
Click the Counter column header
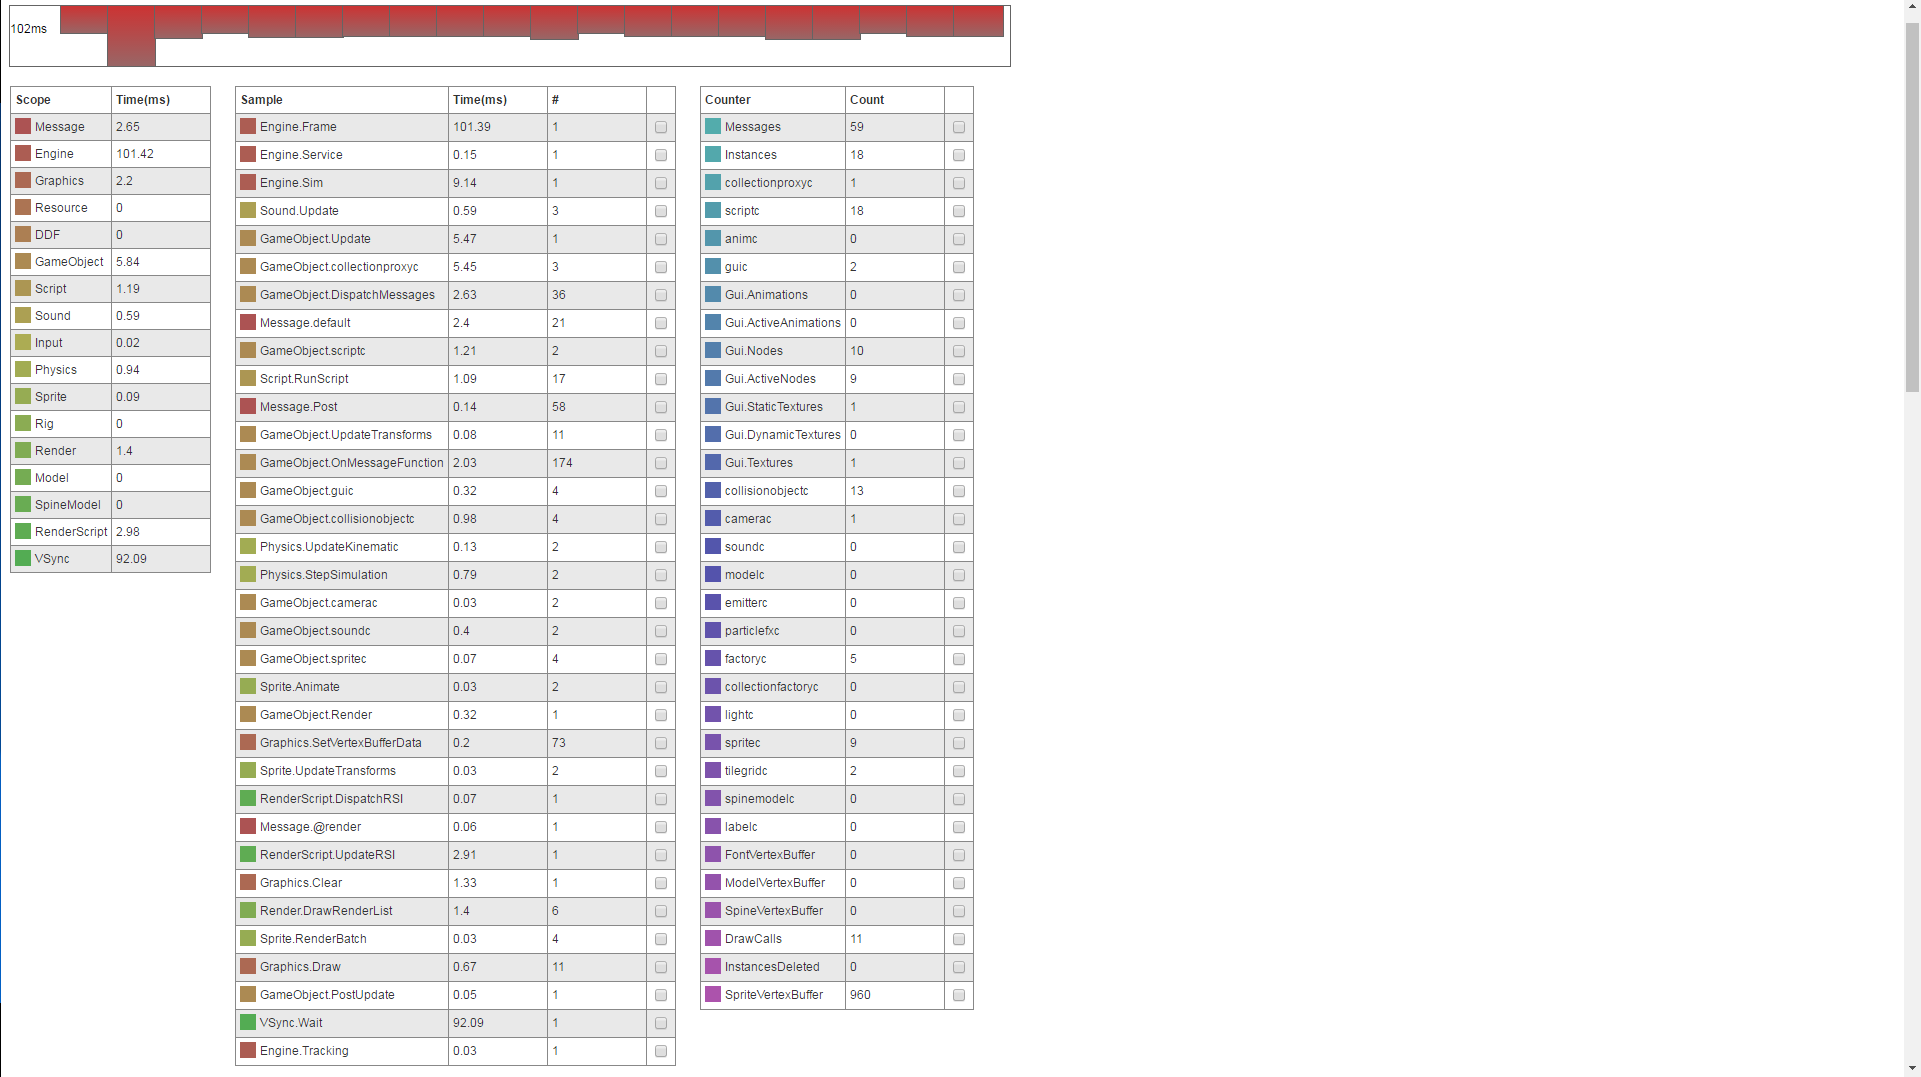click(773, 100)
